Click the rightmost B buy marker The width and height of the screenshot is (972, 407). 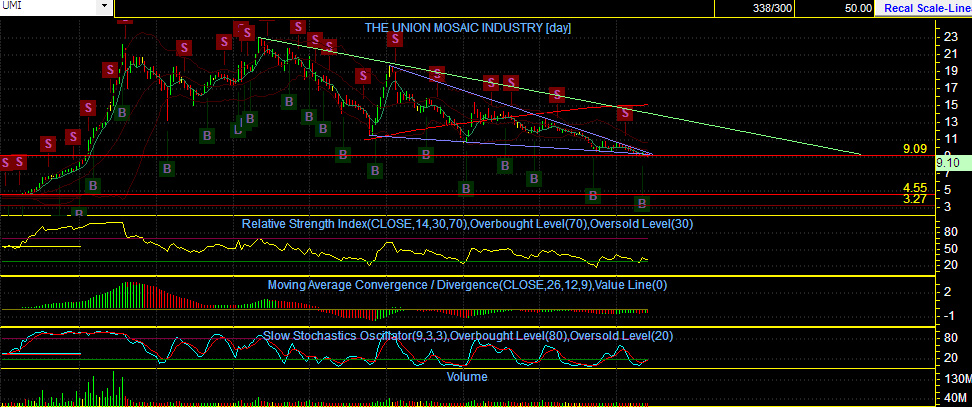pyautogui.click(x=643, y=203)
